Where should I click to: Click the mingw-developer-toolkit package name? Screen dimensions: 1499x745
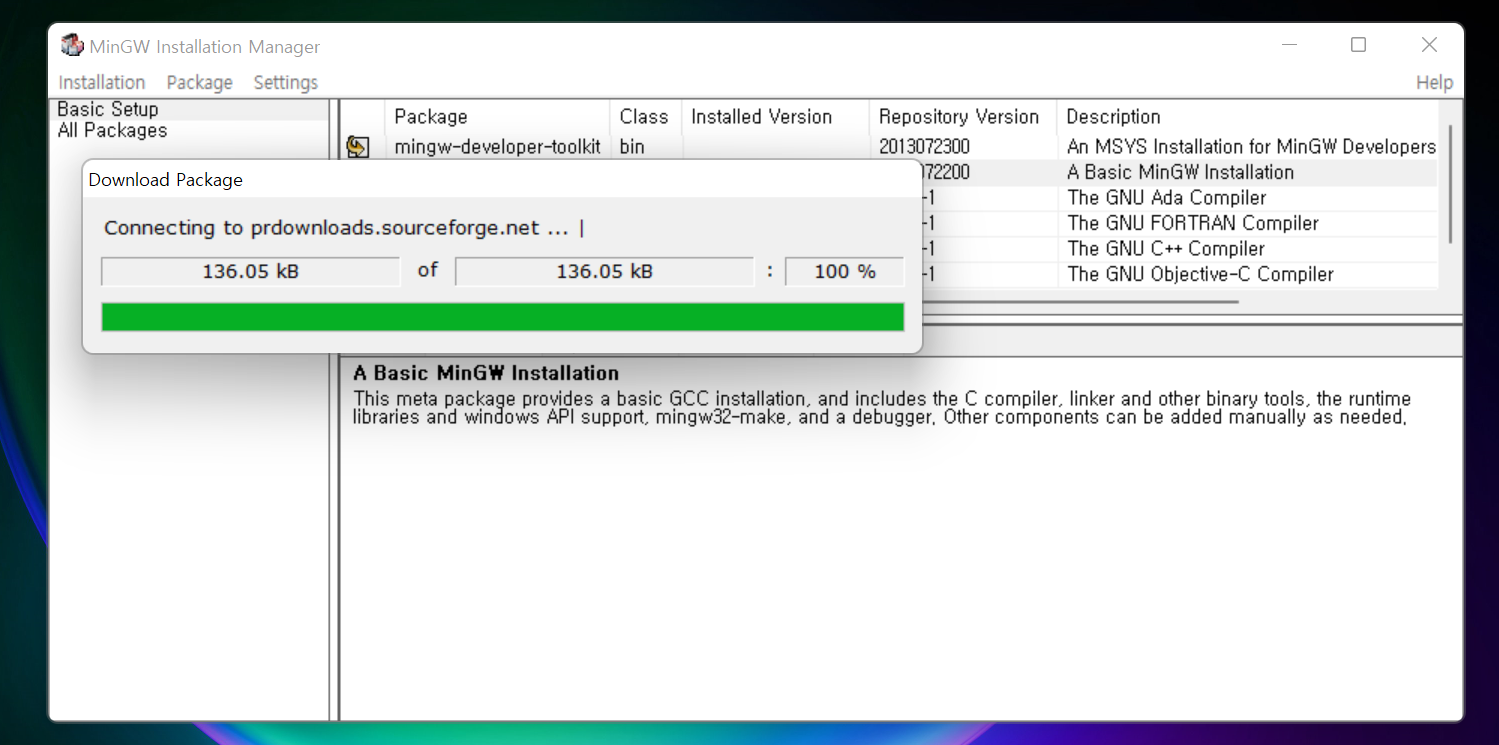pyautogui.click(x=498, y=147)
